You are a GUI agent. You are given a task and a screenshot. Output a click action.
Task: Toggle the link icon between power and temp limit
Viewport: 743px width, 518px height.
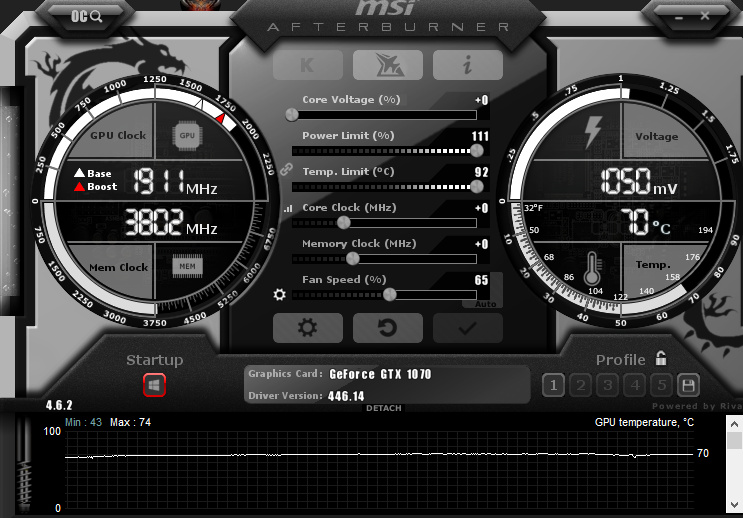[x=286, y=169]
